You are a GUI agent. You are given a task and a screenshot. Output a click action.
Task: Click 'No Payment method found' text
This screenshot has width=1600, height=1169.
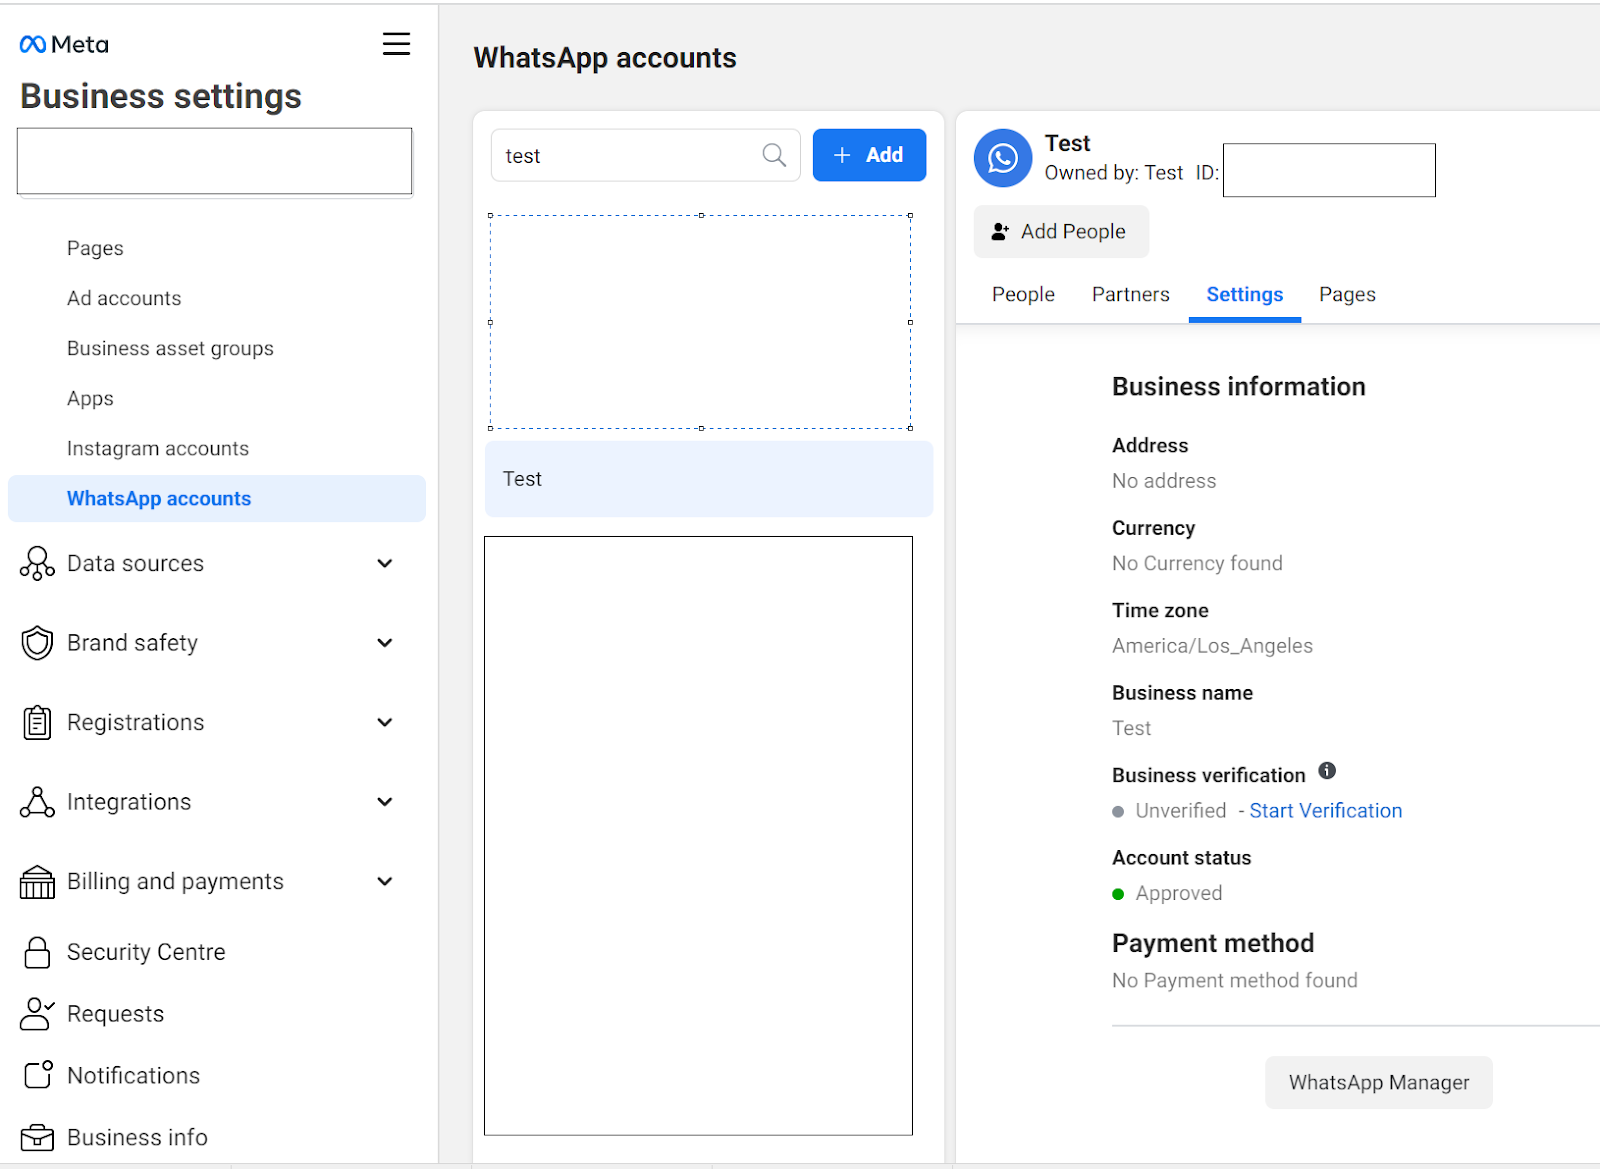click(1235, 981)
